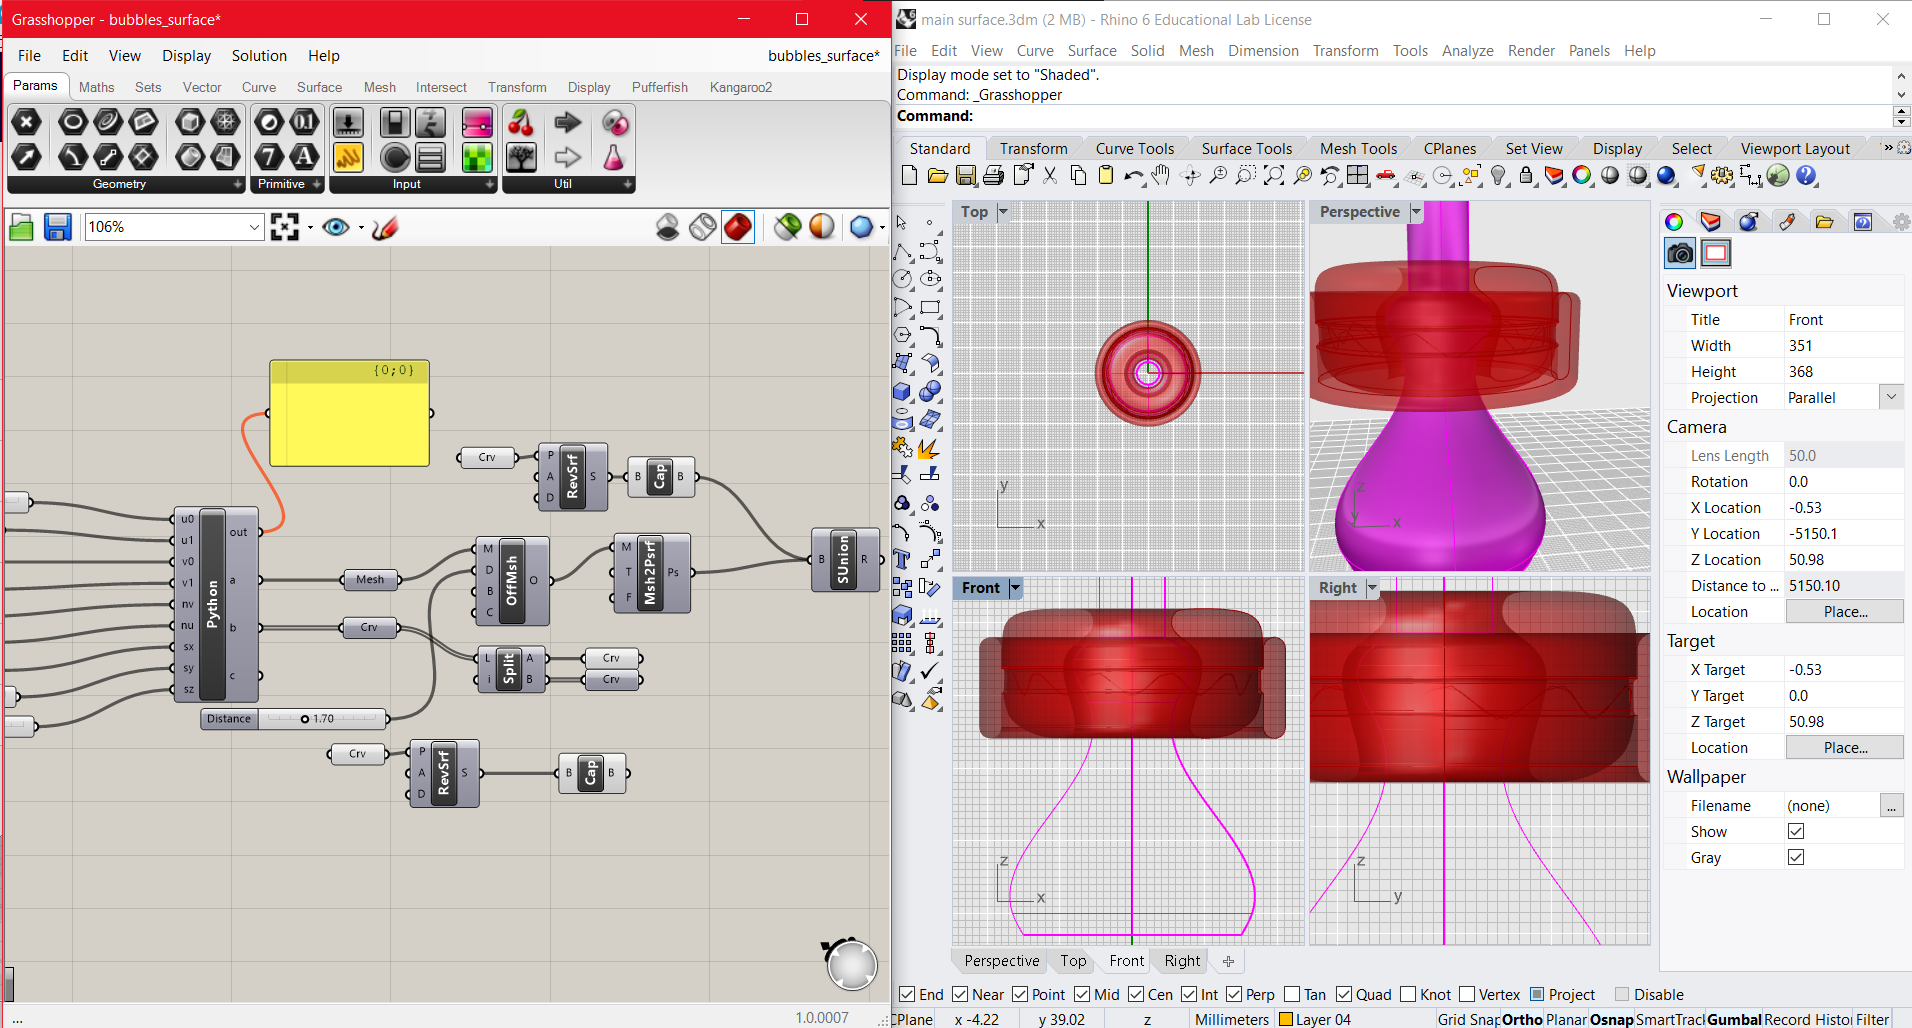Click the Open file icon in Rhino toolbar
The width and height of the screenshot is (1912, 1028).
coord(937,176)
